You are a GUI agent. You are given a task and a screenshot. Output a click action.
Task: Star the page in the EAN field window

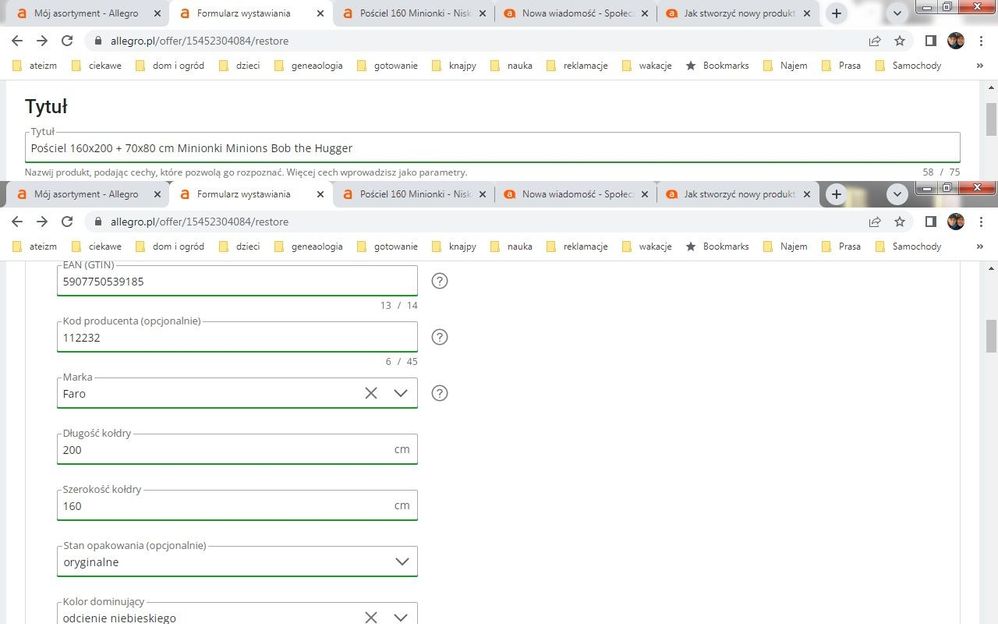coord(899,222)
